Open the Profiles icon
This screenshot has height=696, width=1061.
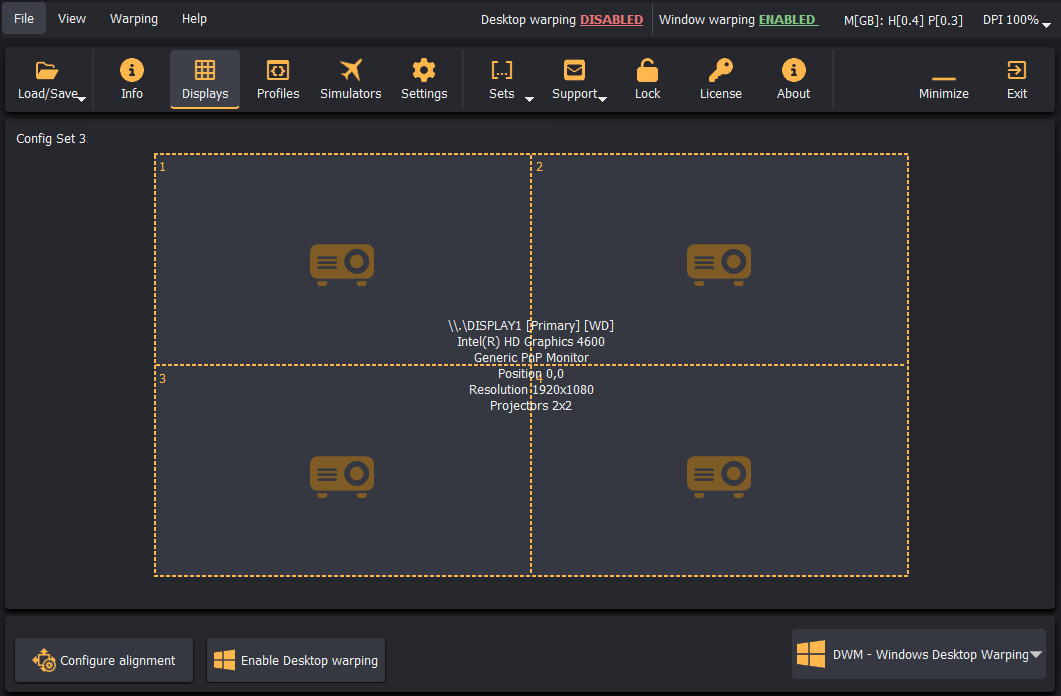coord(277,70)
